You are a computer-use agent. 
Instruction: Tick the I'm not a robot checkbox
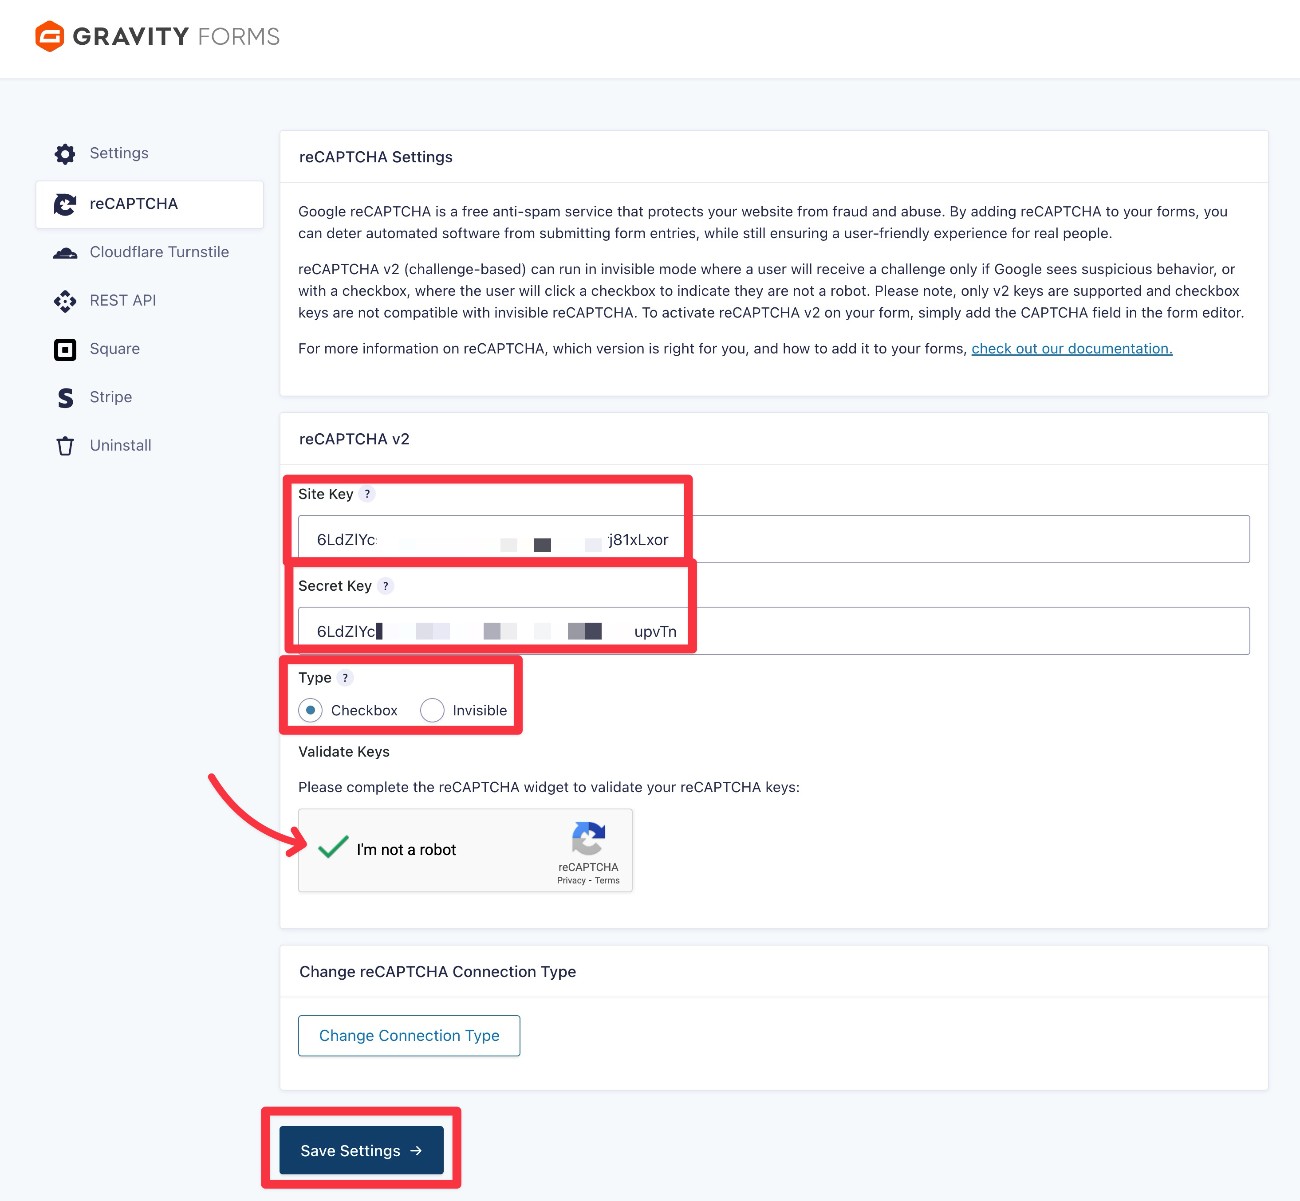pyautogui.click(x=333, y=849)
